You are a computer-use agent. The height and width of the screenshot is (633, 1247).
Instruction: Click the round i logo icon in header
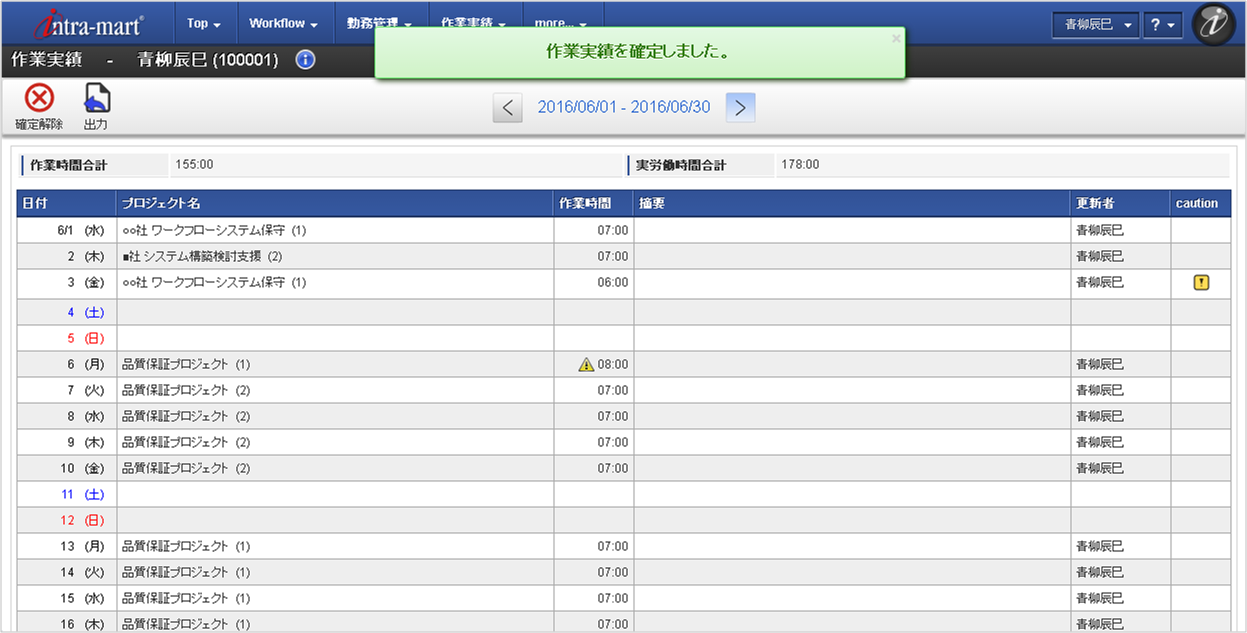1215,25
